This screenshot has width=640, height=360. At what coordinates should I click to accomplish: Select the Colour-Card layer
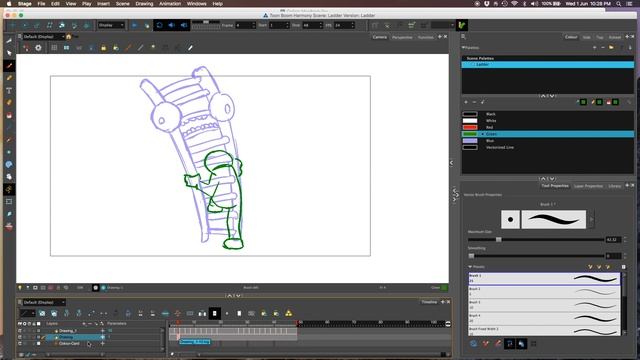click(69, 344)
